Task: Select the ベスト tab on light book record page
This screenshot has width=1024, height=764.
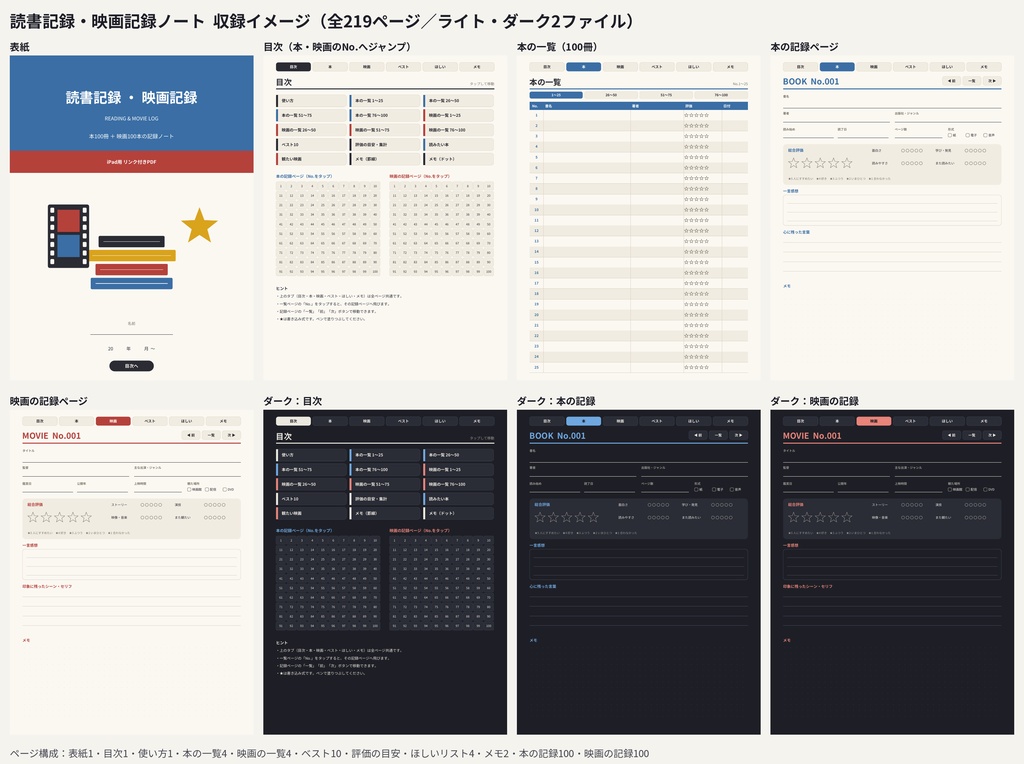Action: click(910, 67)
